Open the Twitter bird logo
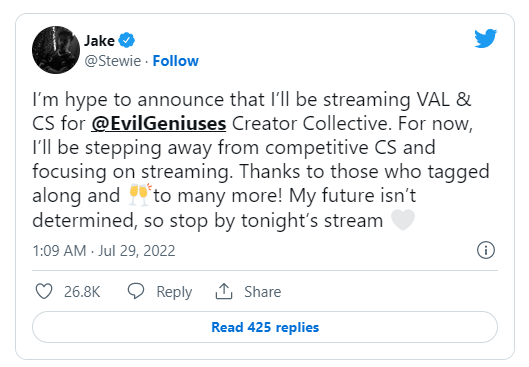The image size is (529, 367). tap(485, 38)
